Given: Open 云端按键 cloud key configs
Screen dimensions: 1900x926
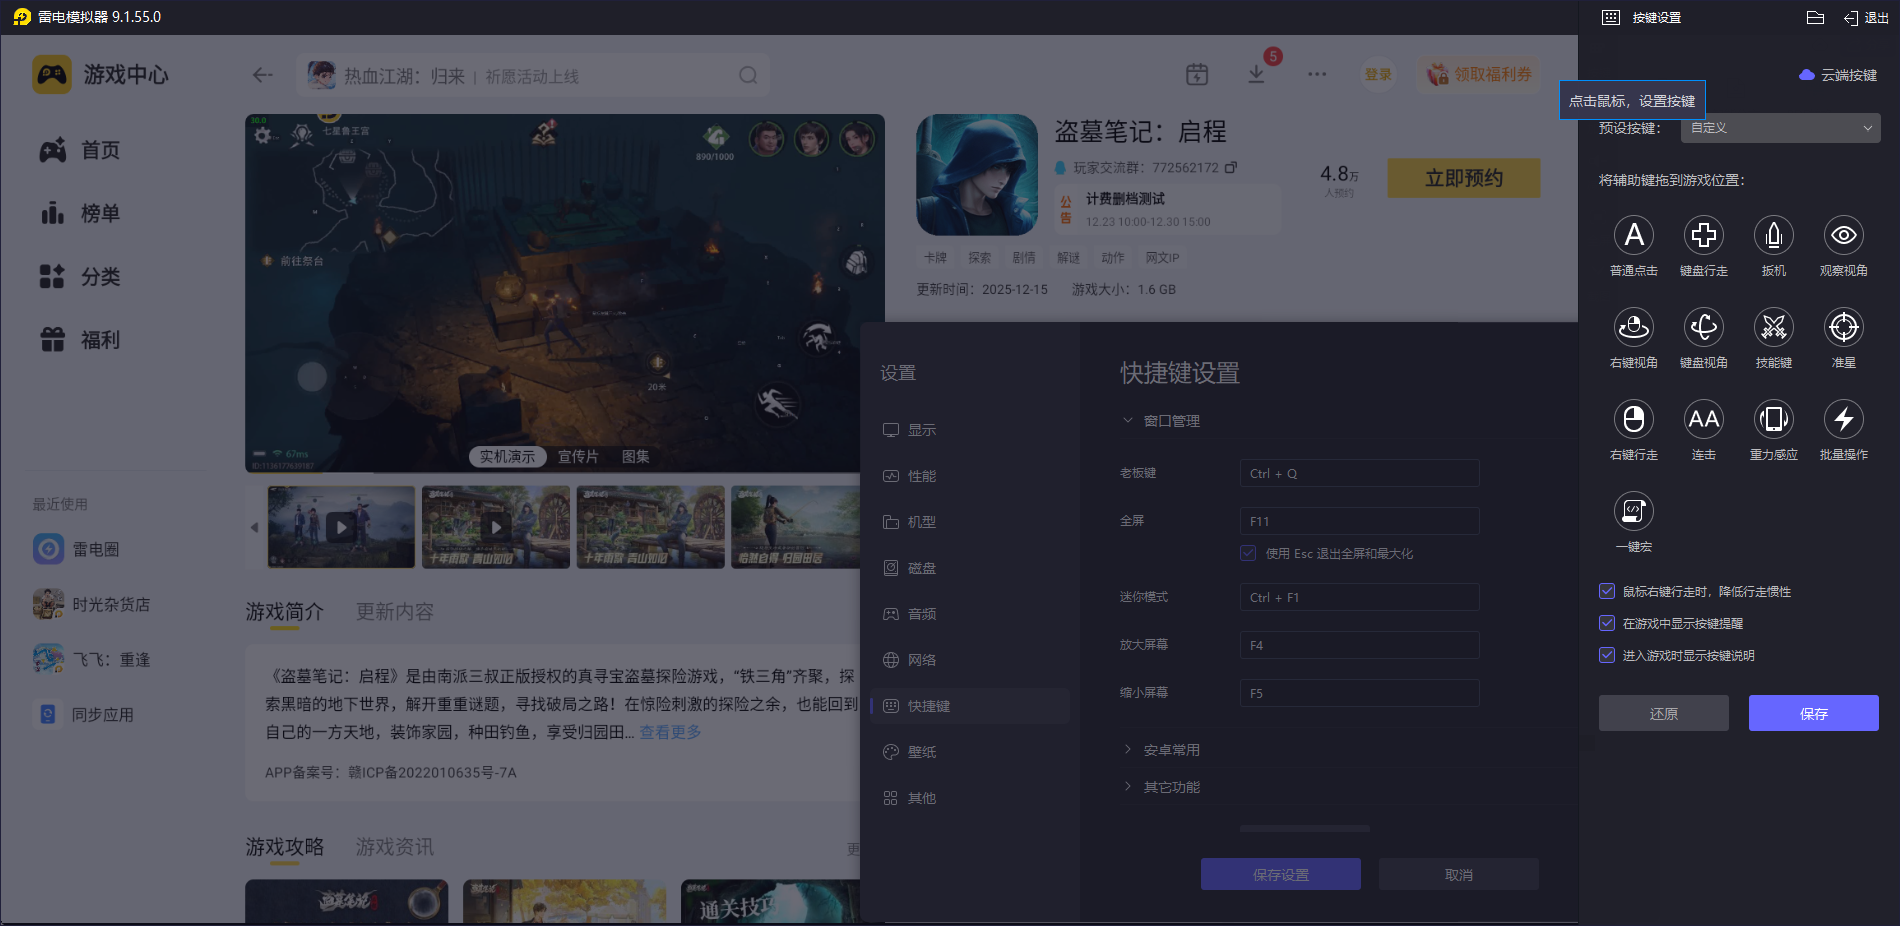Looking at the screenshot, I should pyautogui.click(x=1838, y=75).
